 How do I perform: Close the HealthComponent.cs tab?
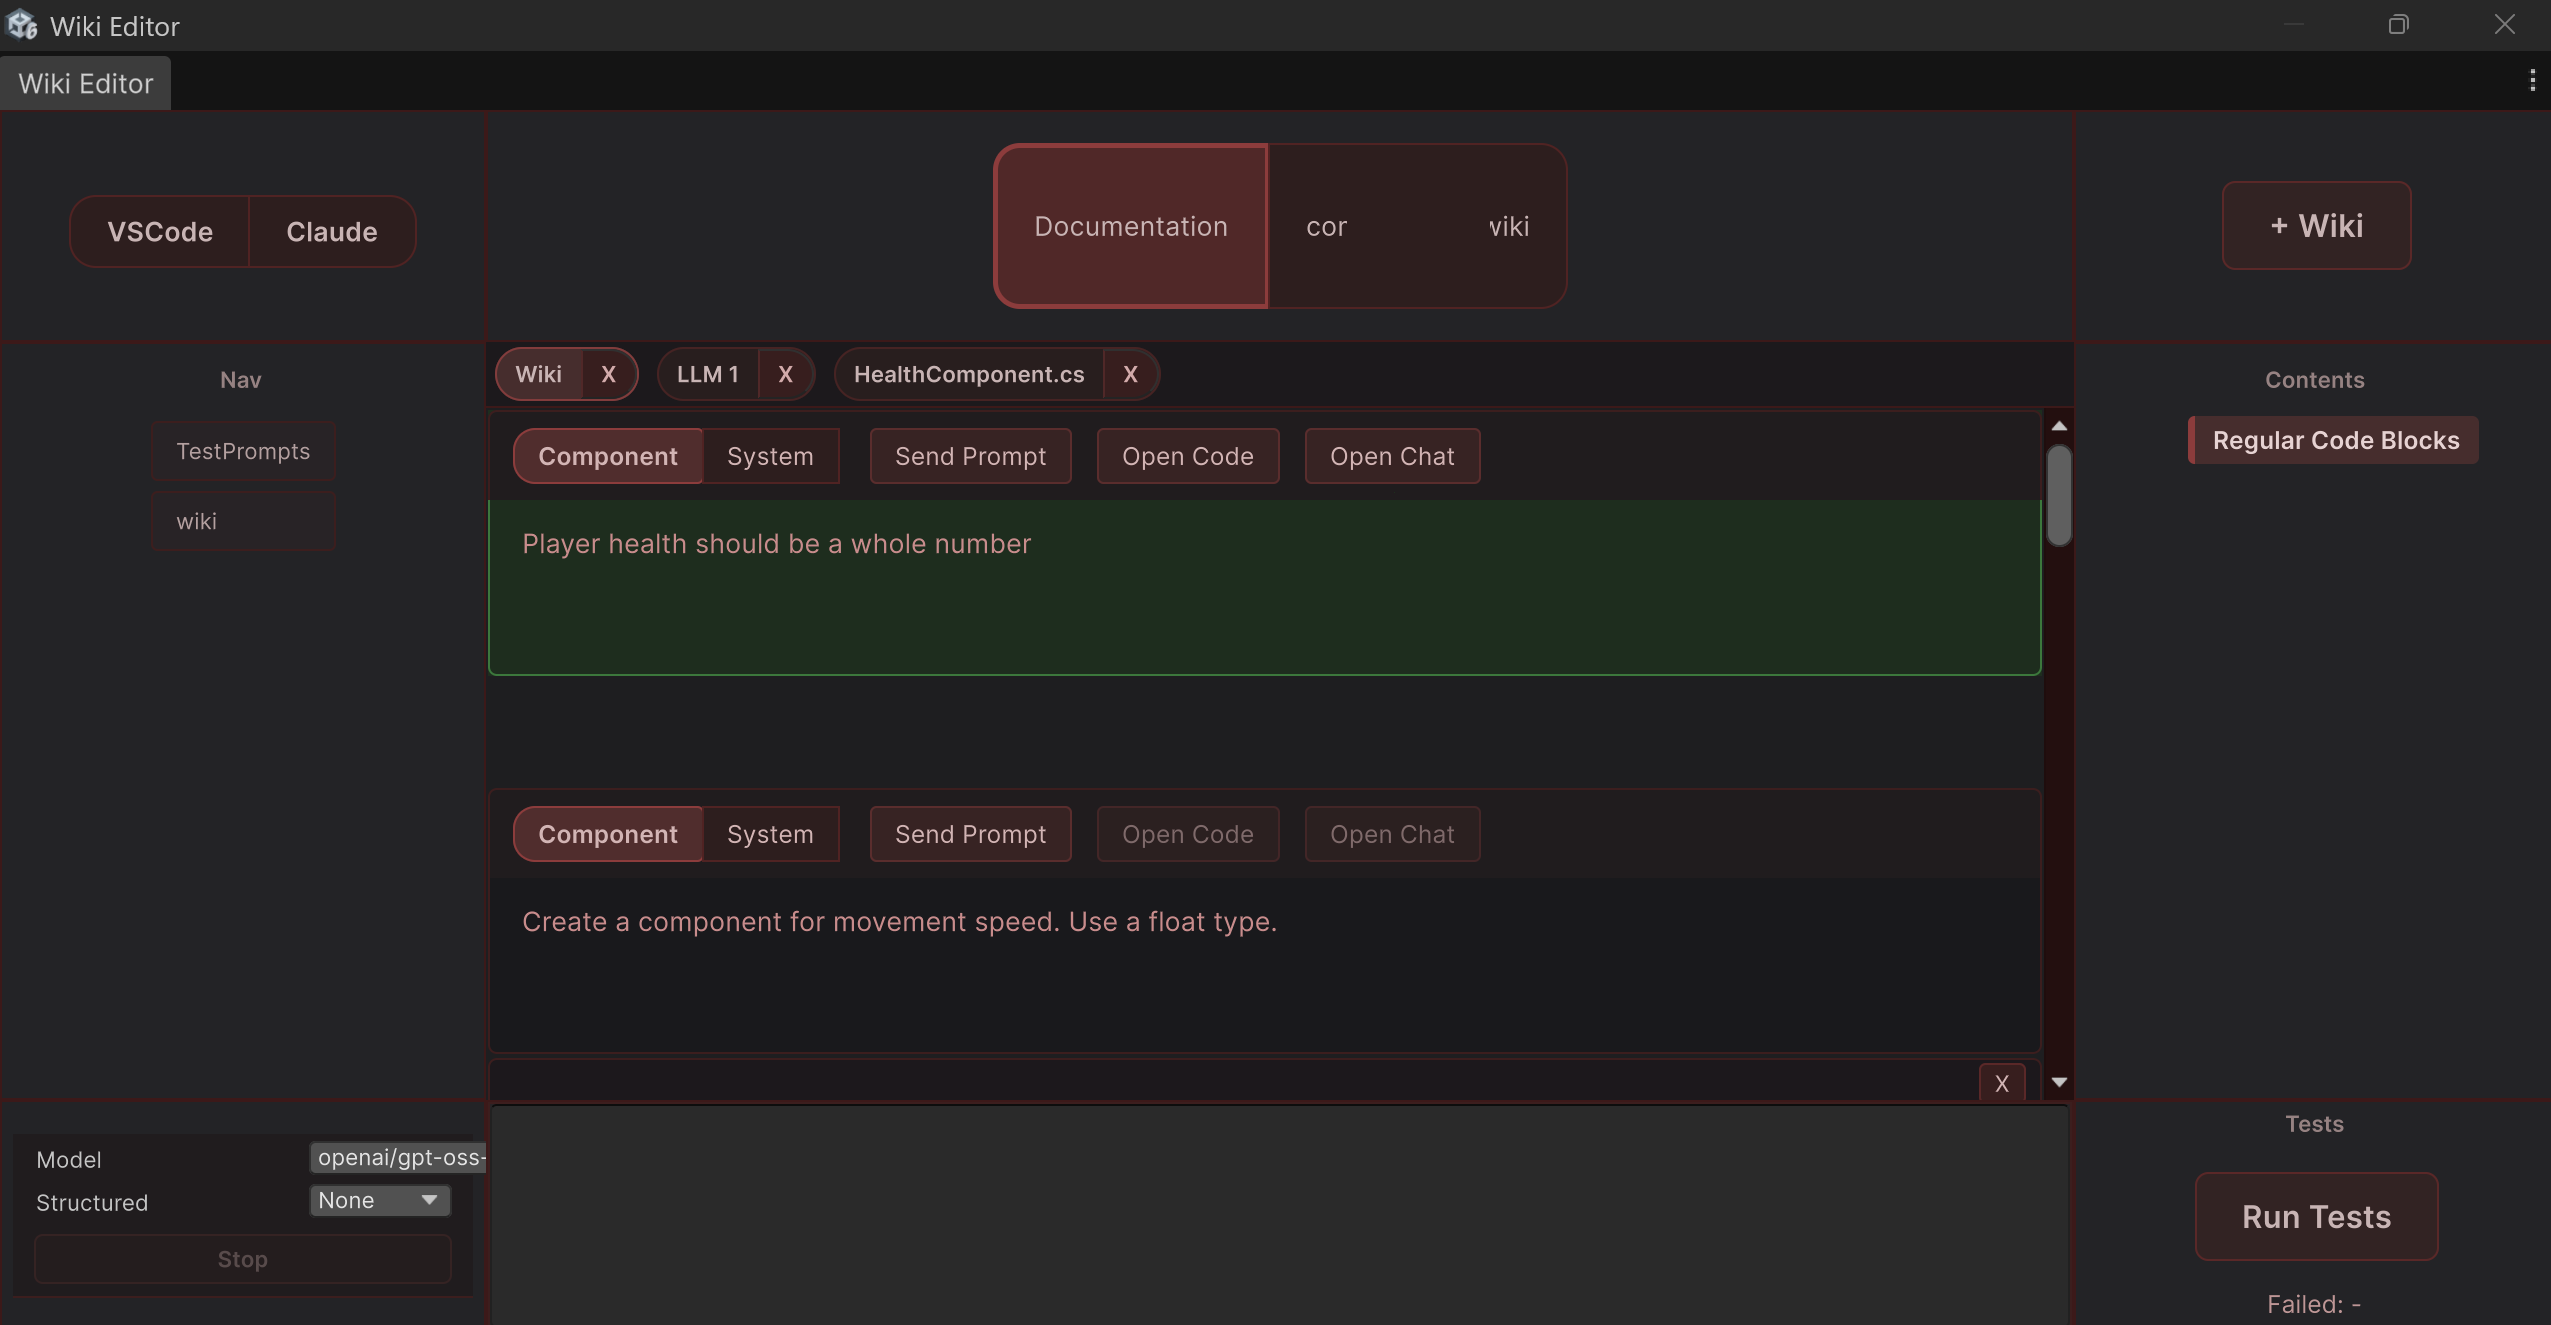[x=1130, y=374]
